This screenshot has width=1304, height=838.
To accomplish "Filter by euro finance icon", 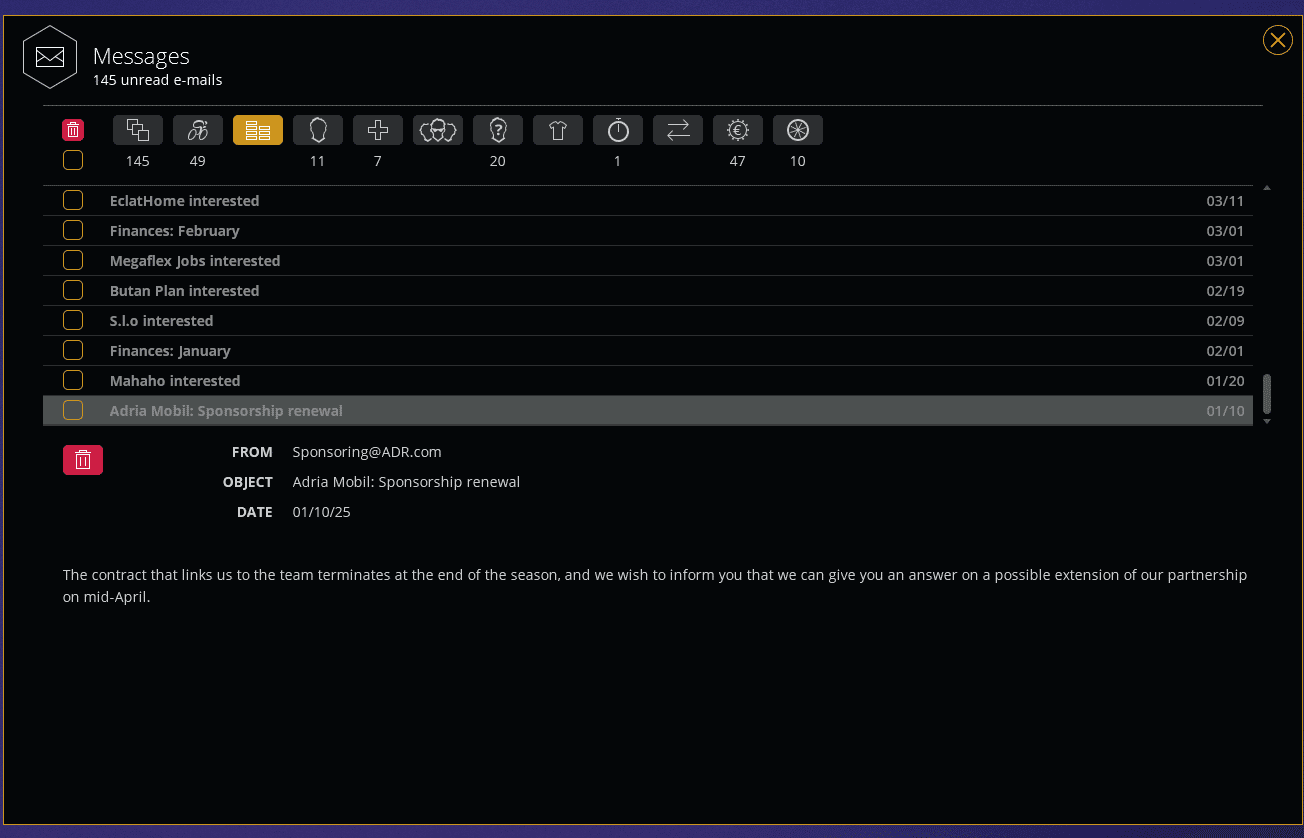I will point(738,130).
